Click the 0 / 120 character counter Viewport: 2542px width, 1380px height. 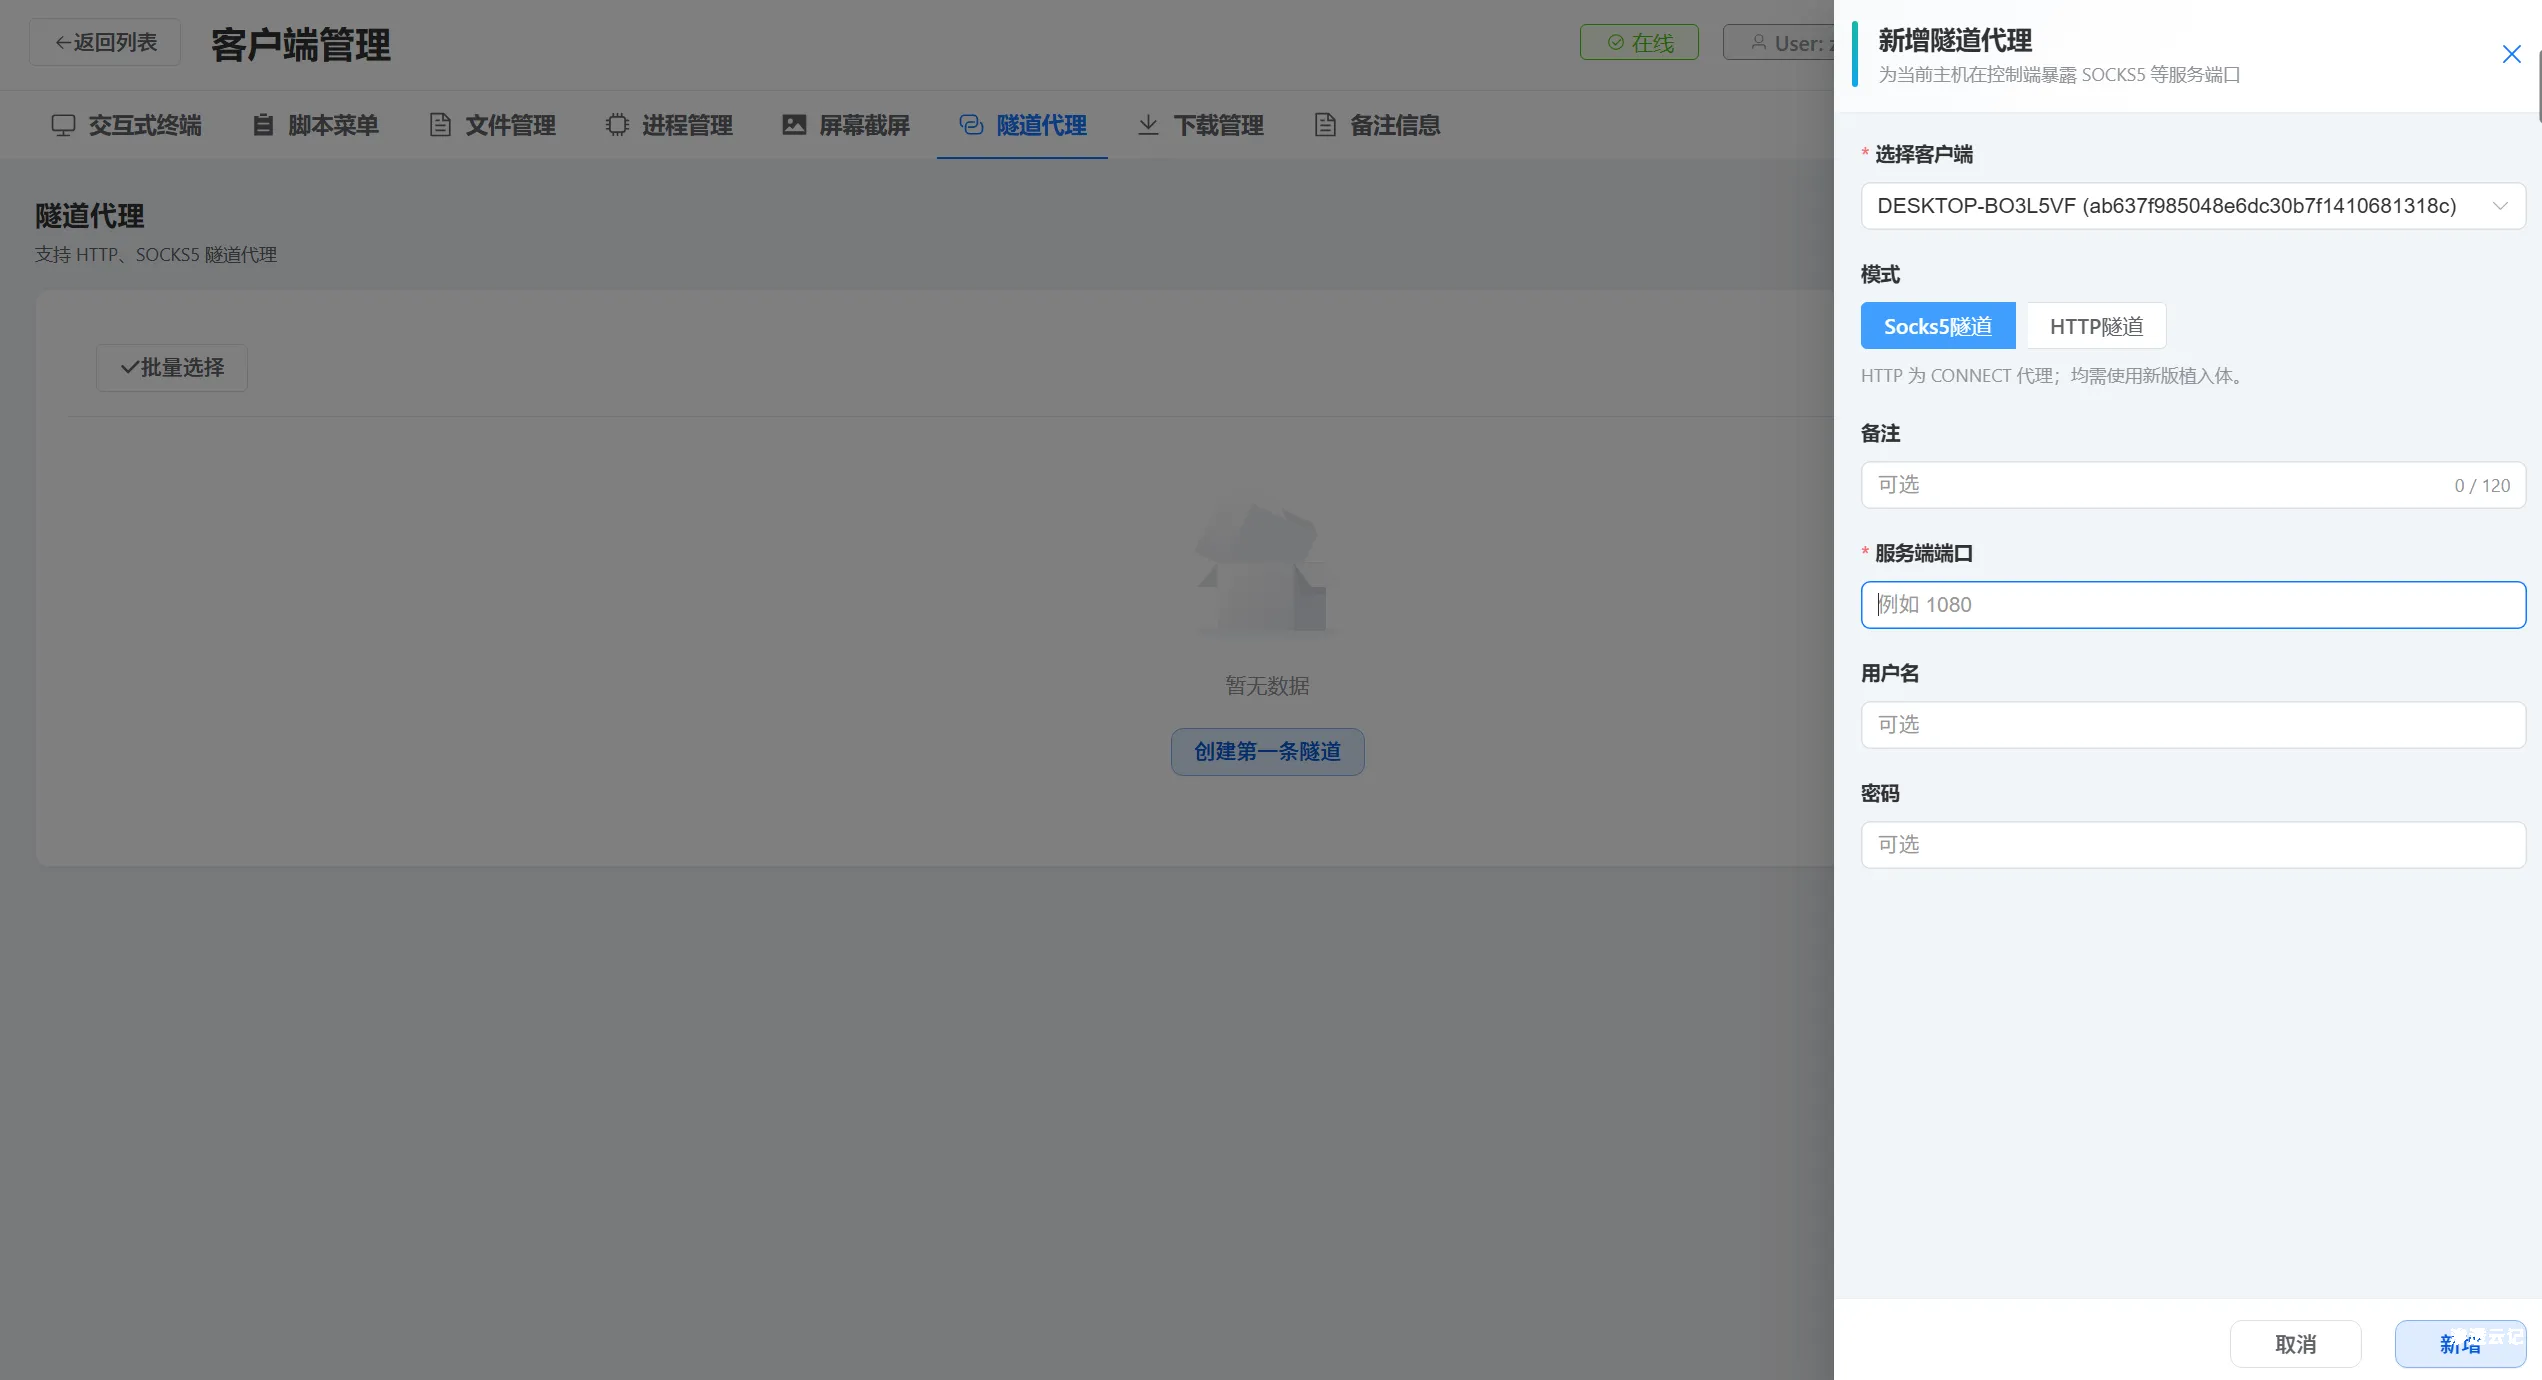click(x=2482, y=486)
